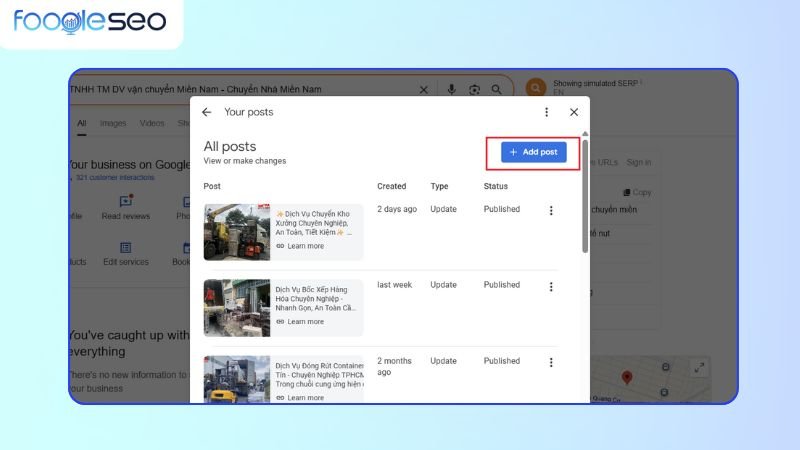The height and width of the screenshot is (450, 800).
Task: Open options menu for the 2 months ago post
Action: pos(551,362)
